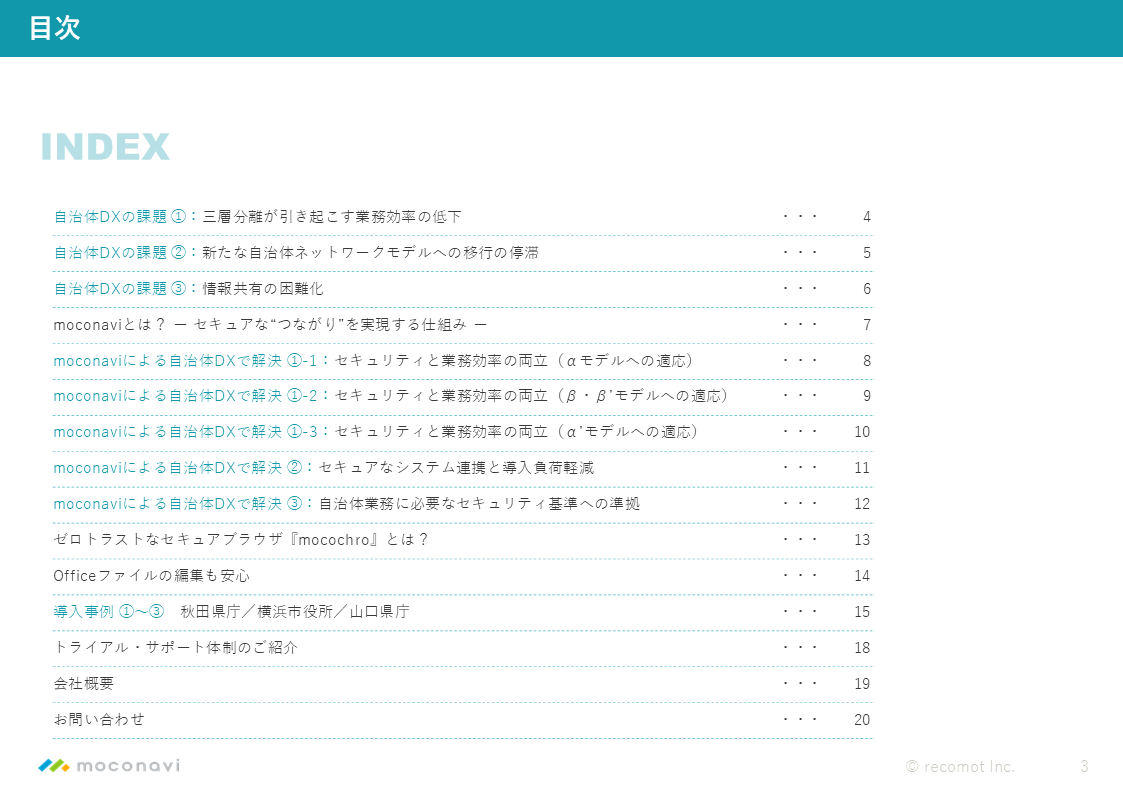This screenshot has width=1123, height=794.
Task: Click page number 13 in the index
Action: [x=862, y=539]
